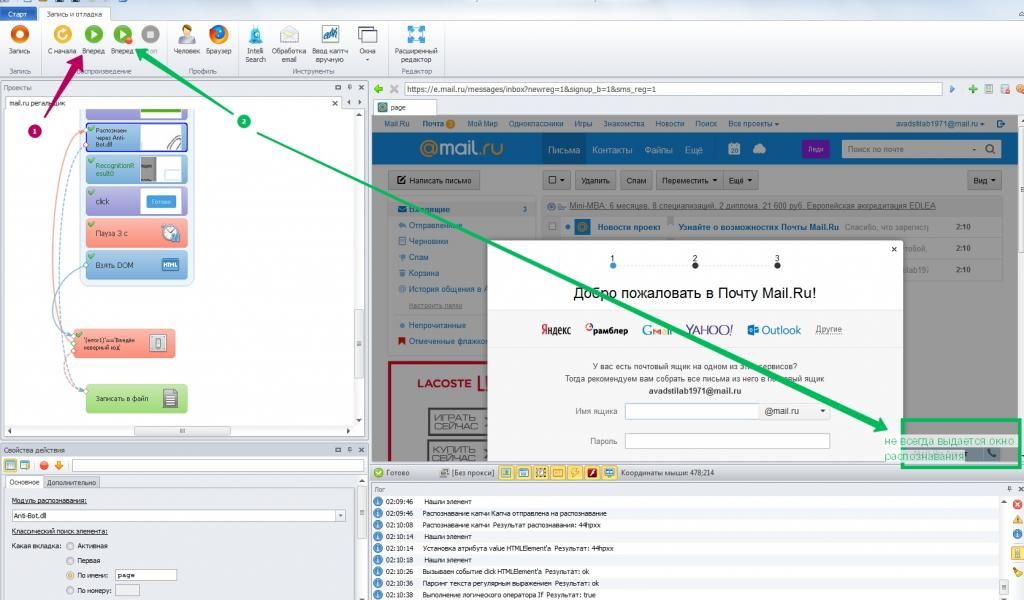This screenshot has width=1024, height=600.
Task: Open the select-all checkbox dropdown in mail toolbar
Action: point(557,180)
